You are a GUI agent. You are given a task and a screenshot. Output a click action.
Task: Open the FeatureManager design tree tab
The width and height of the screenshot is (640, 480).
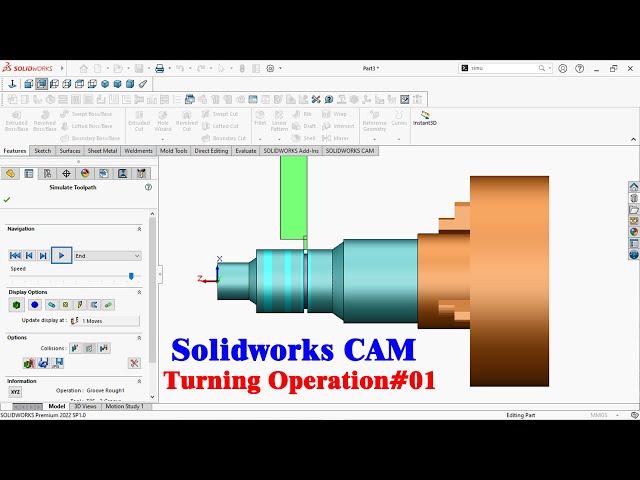click(10, 173)
